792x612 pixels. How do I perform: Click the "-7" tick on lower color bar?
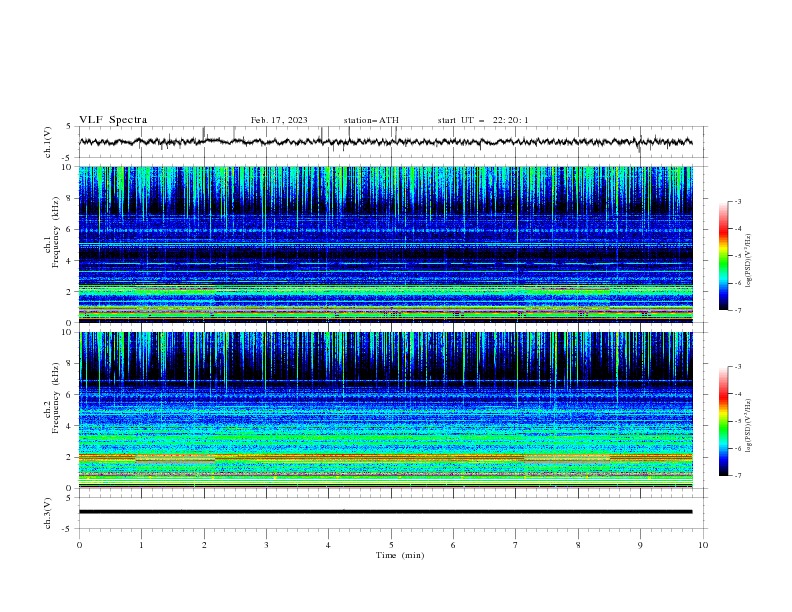[737, 475]
